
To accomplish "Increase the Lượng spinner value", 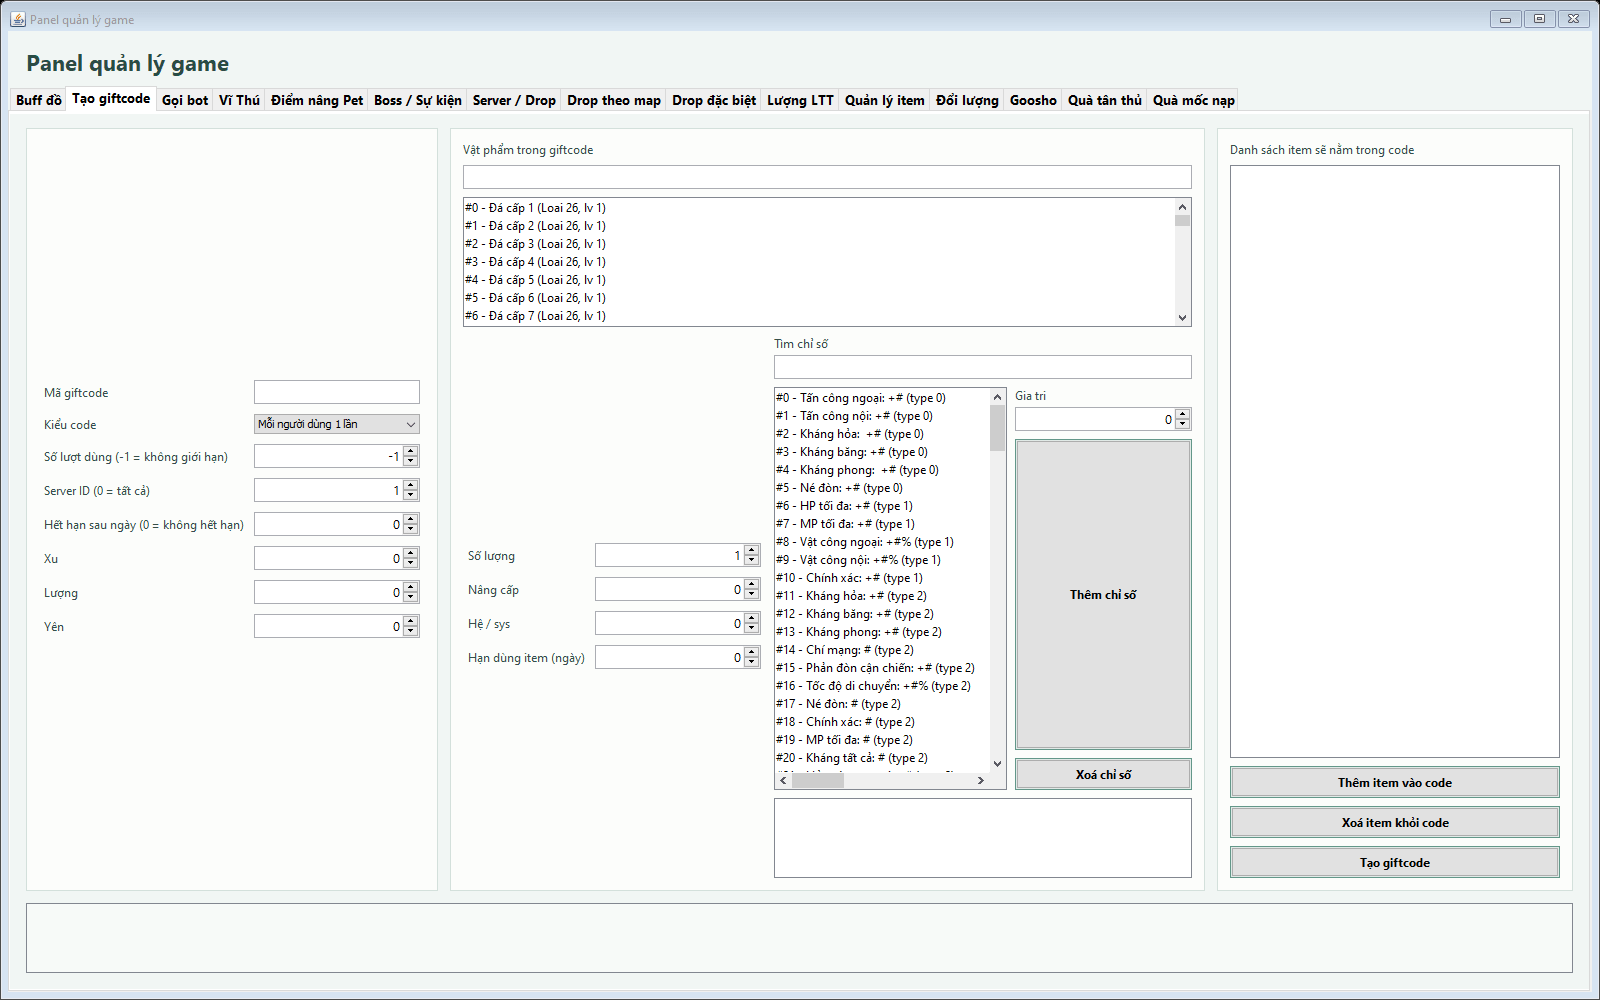I will pos(411,587).
